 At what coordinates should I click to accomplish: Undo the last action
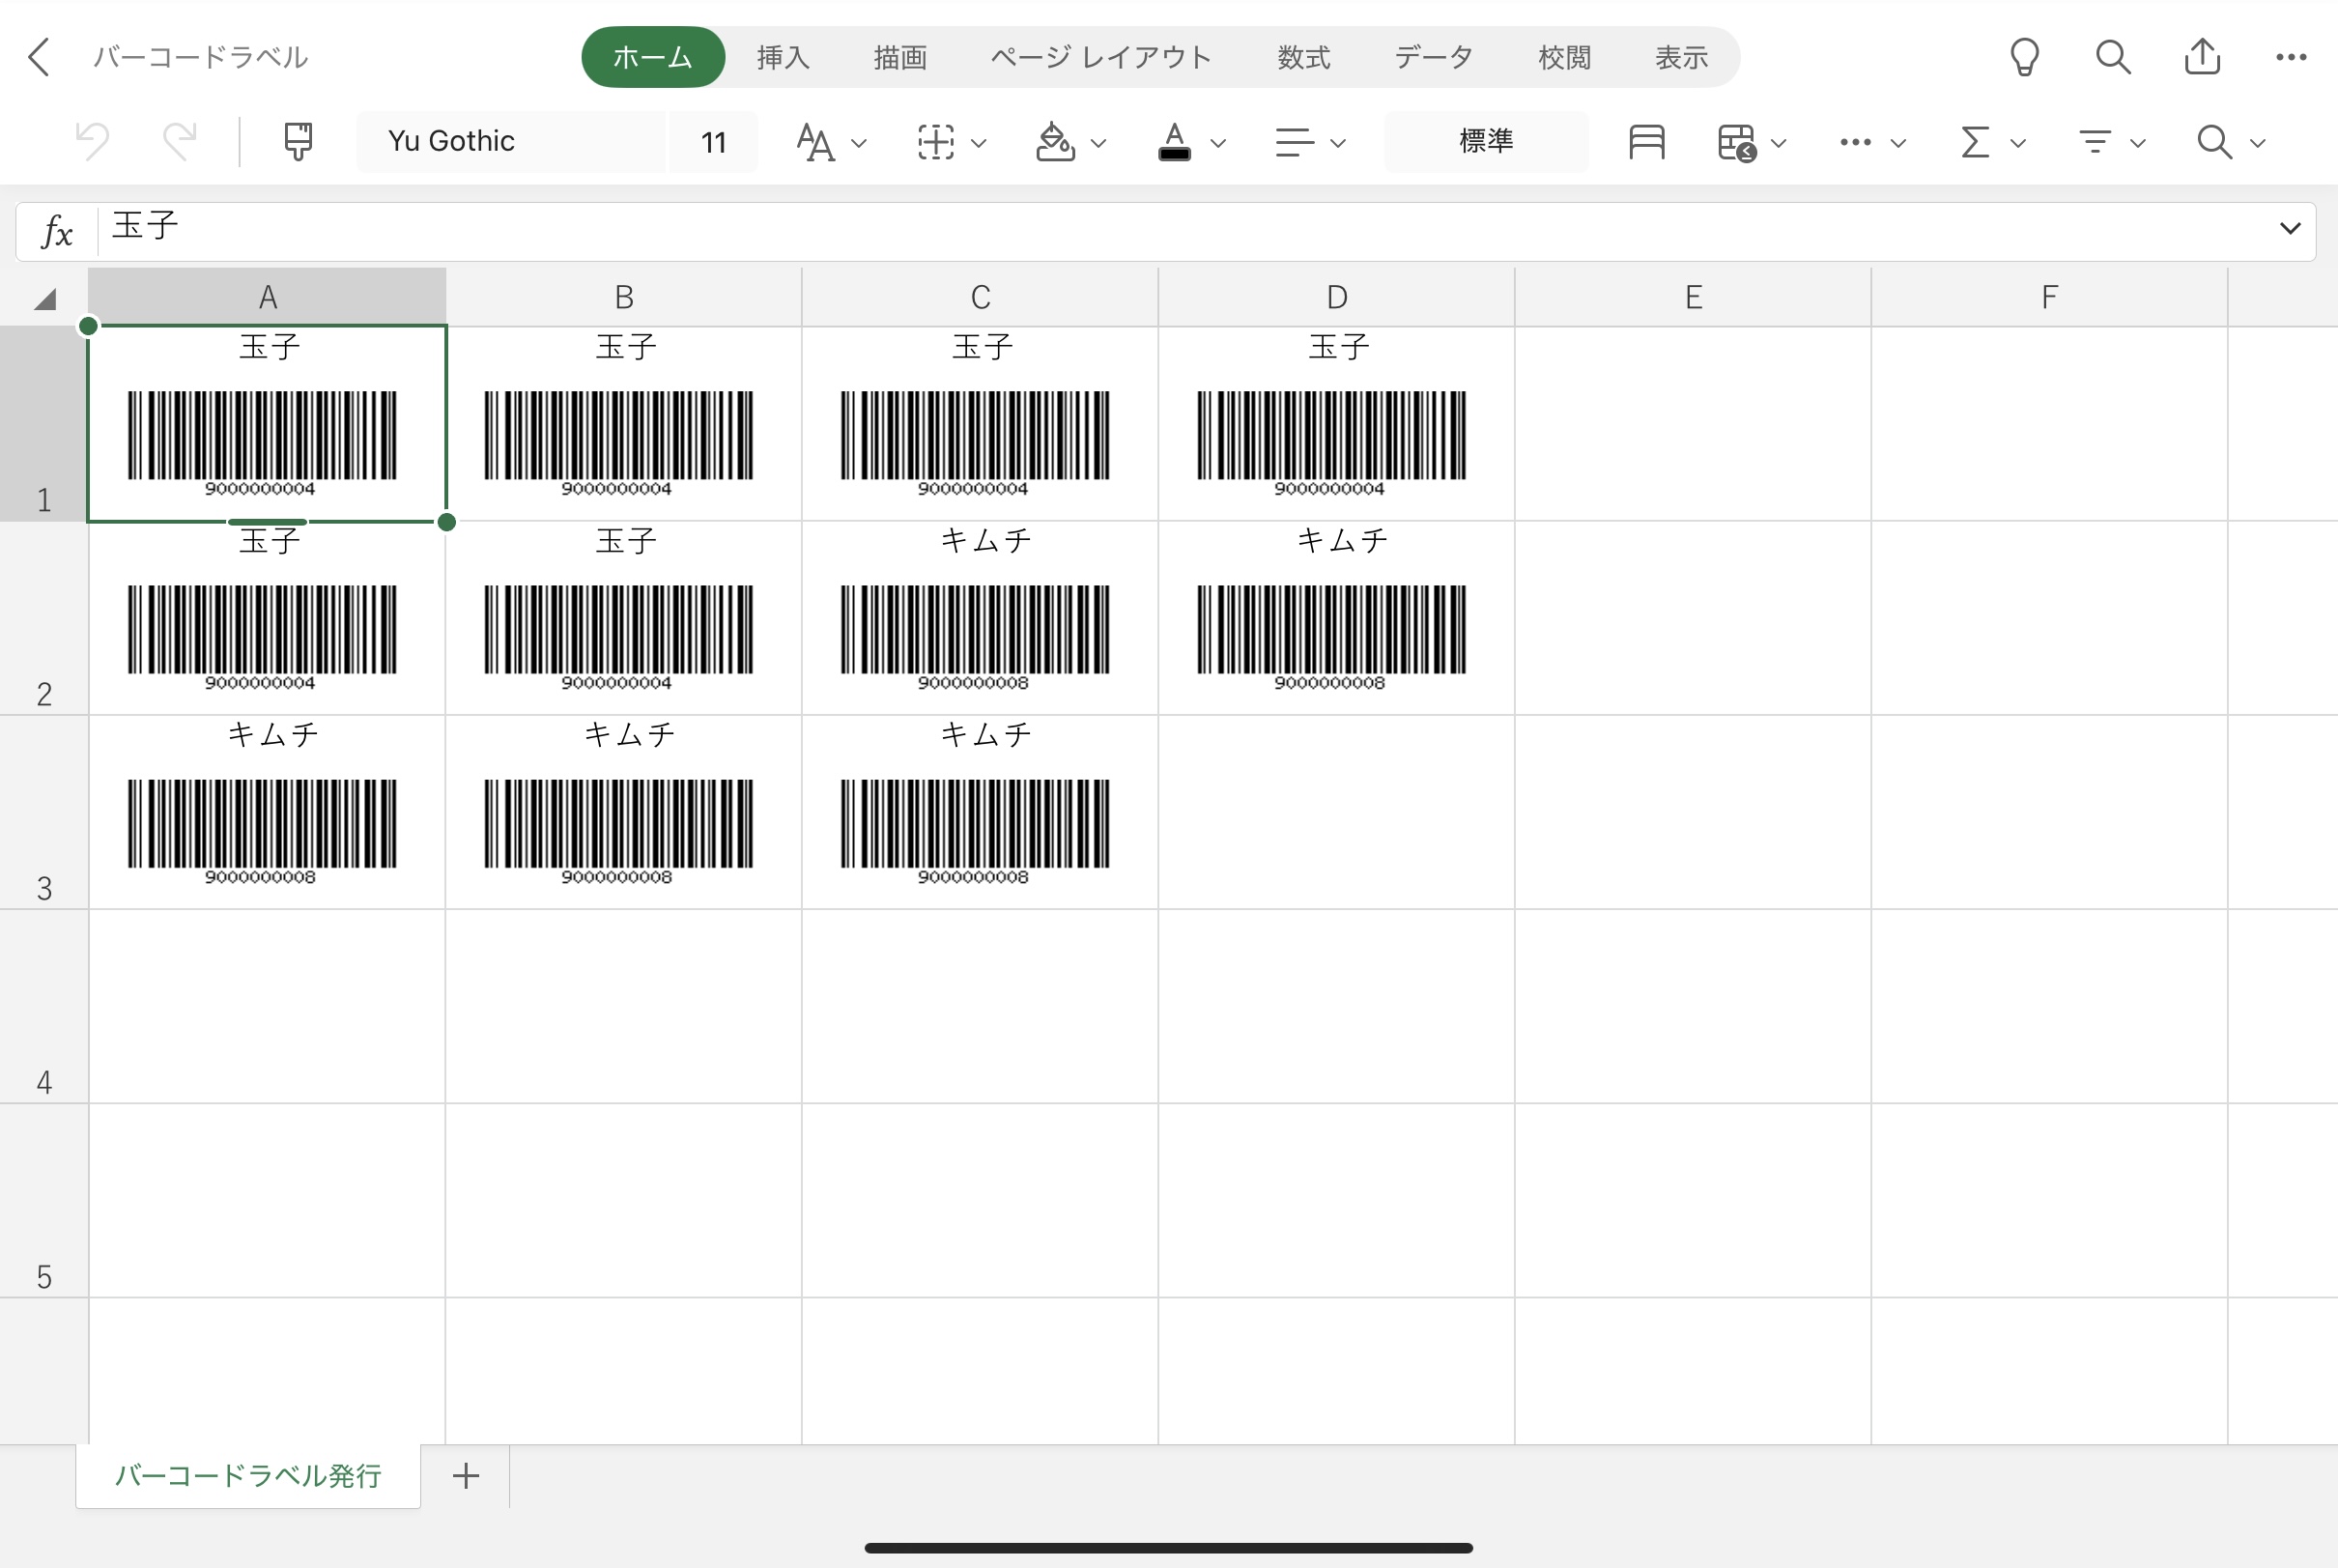point(93,141)
